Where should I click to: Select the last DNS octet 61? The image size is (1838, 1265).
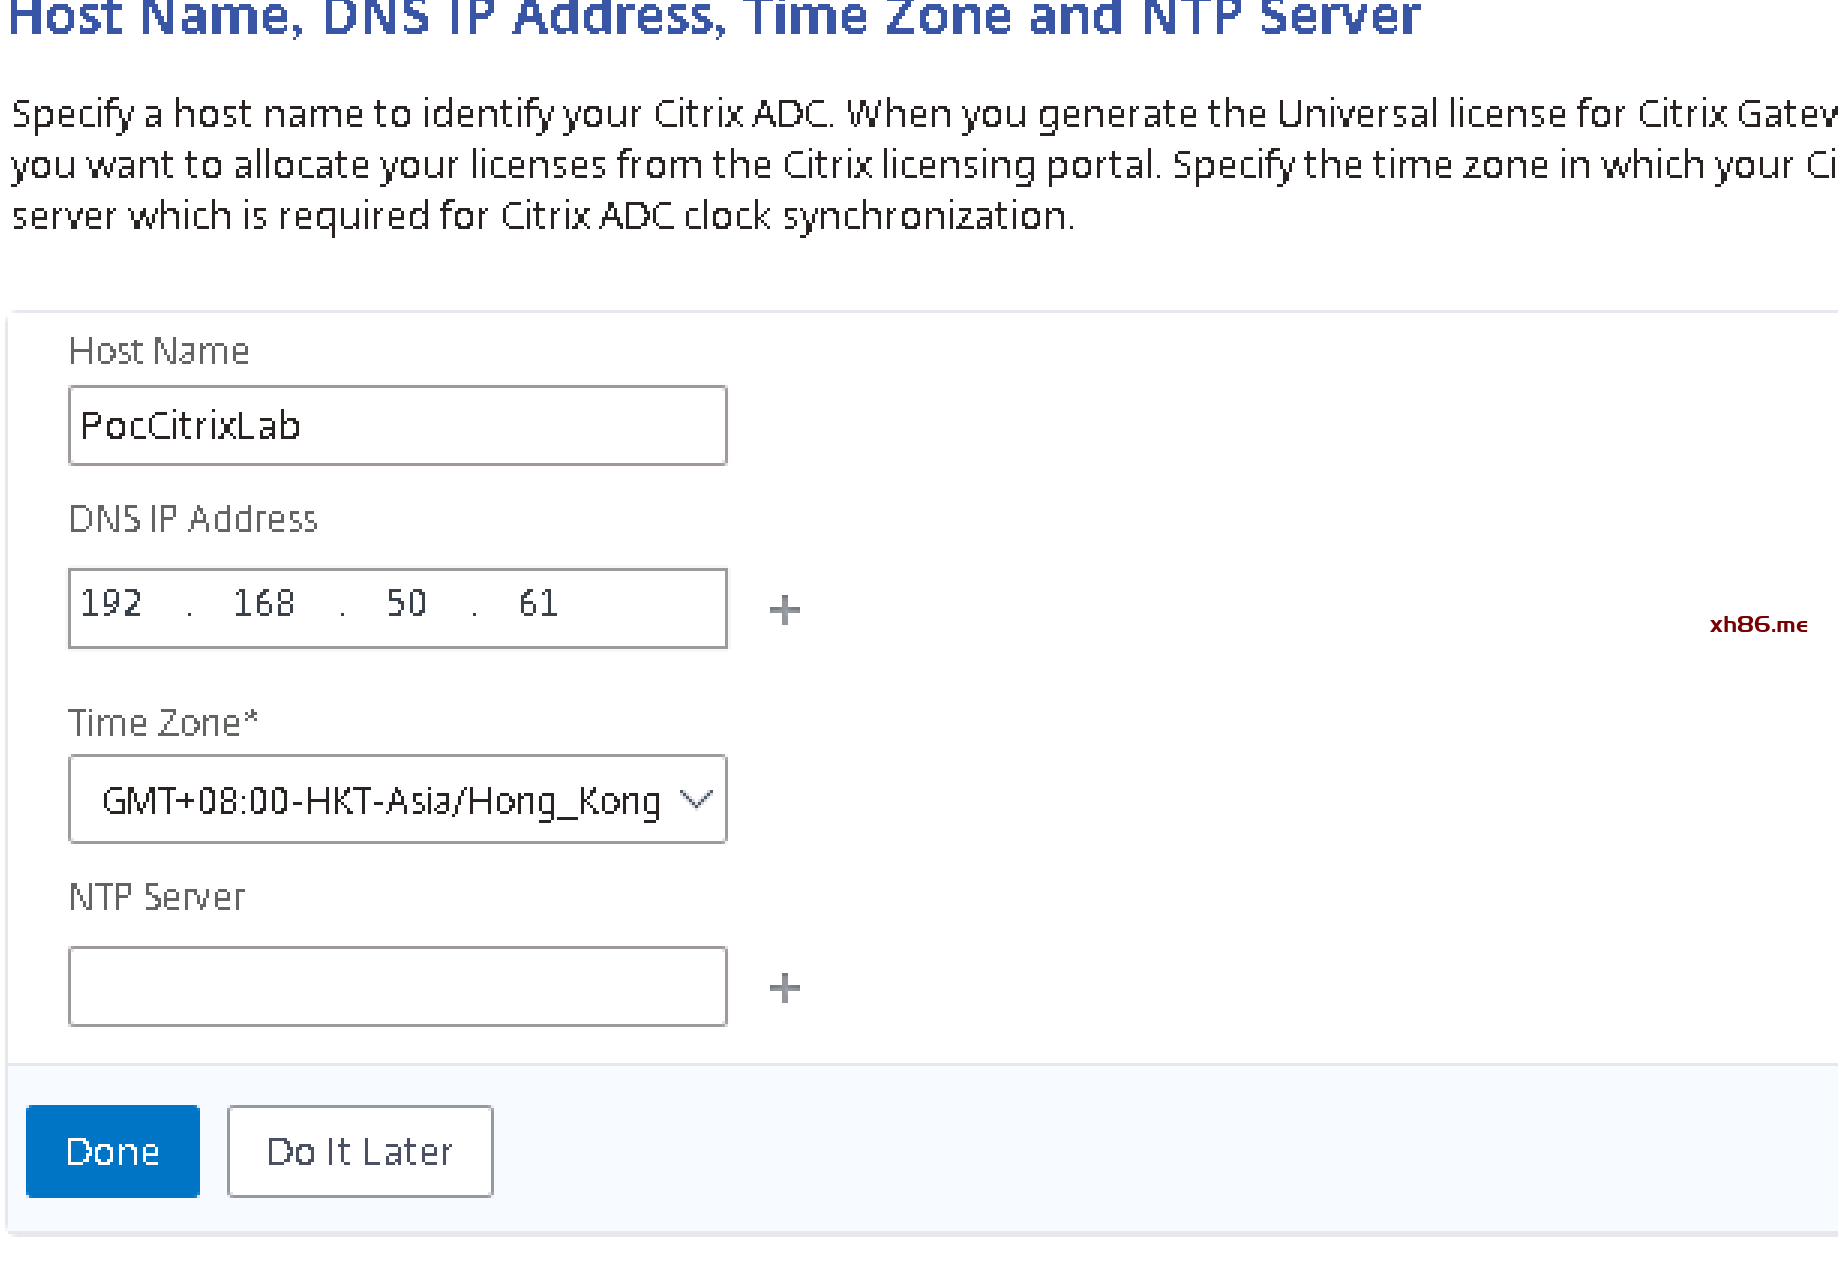pyautogui.click(x=538, y=603)
